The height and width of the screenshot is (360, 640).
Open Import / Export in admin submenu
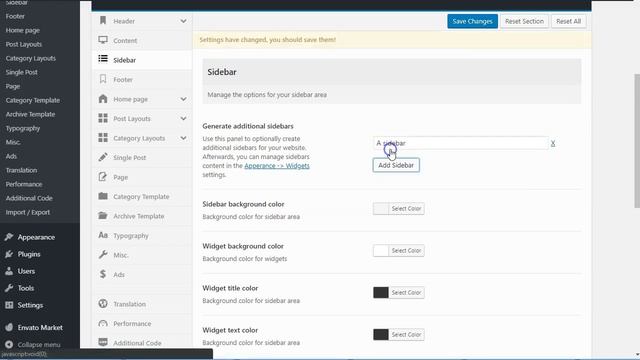[x=28, y=212]
